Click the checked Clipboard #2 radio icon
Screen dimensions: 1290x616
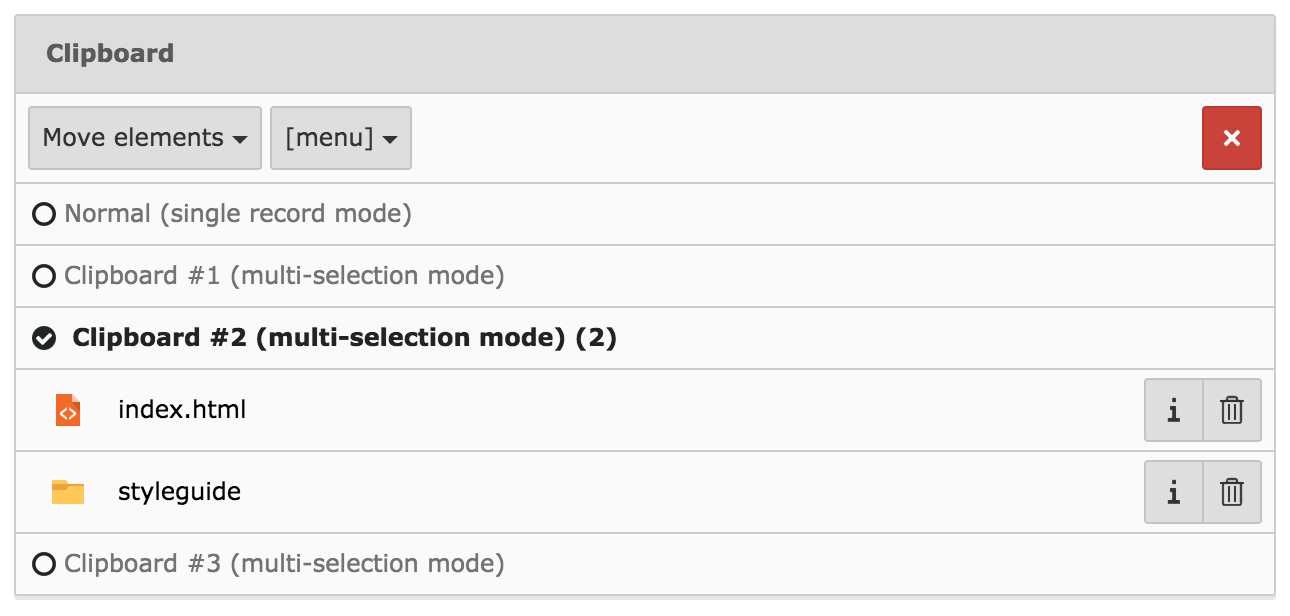coord(44,338)
